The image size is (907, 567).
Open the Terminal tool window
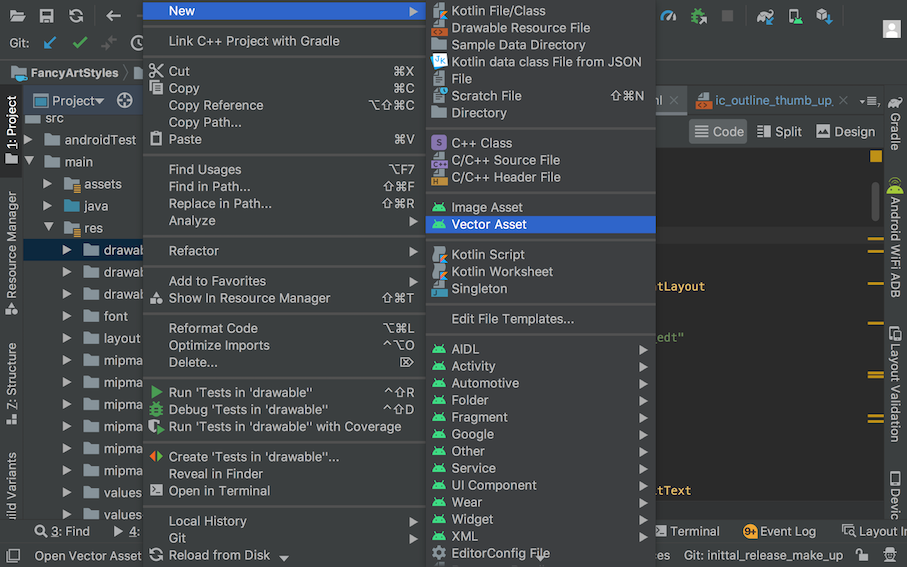[687, 531]
